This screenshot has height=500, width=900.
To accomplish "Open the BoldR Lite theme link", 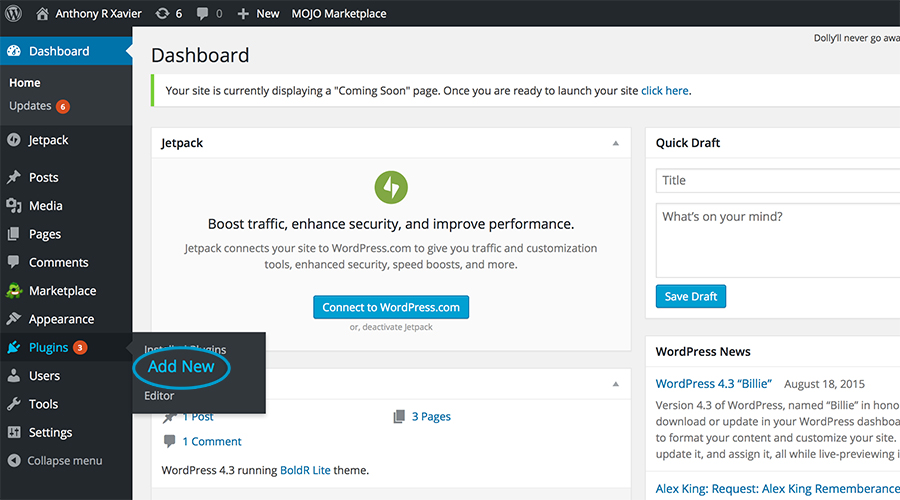I will coord(305,470).
